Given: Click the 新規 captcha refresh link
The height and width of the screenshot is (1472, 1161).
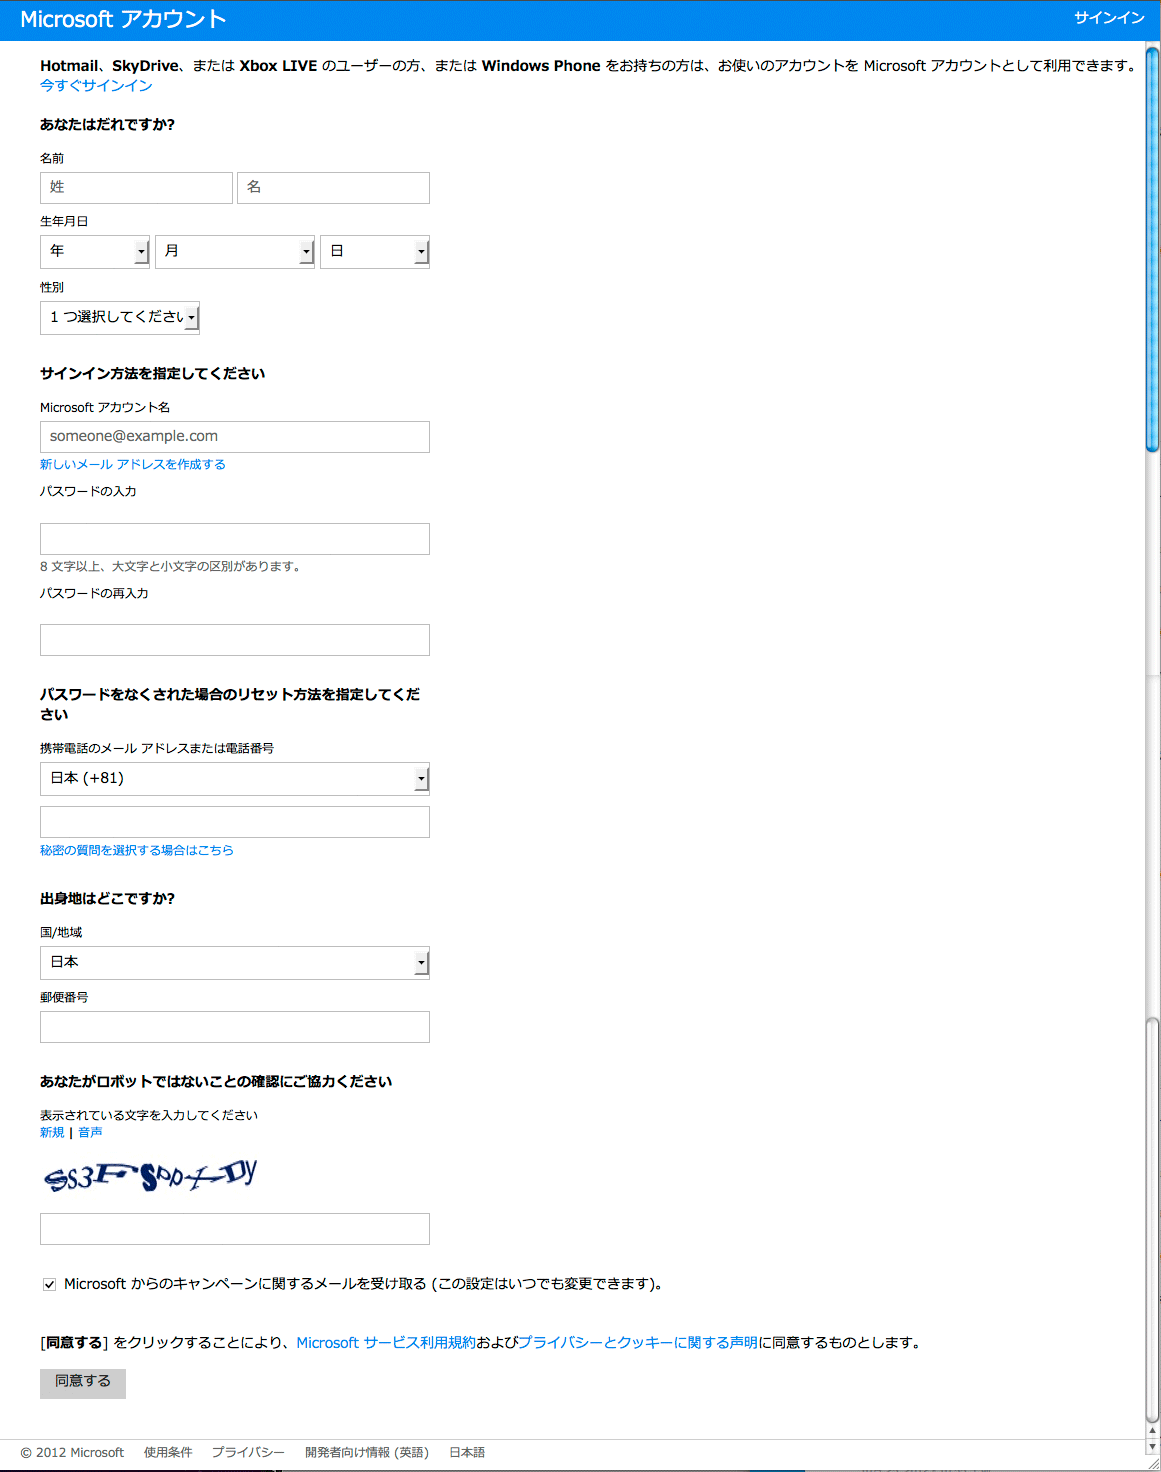Looking at the screenshot, I should pos(52,1132).
